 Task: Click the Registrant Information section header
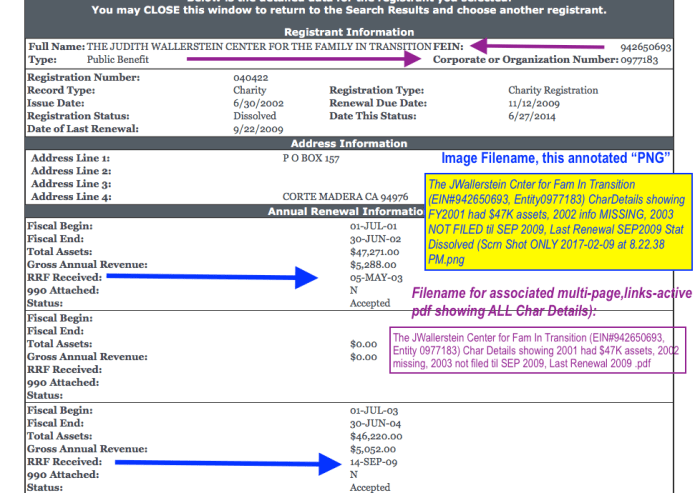pos(349,32)
